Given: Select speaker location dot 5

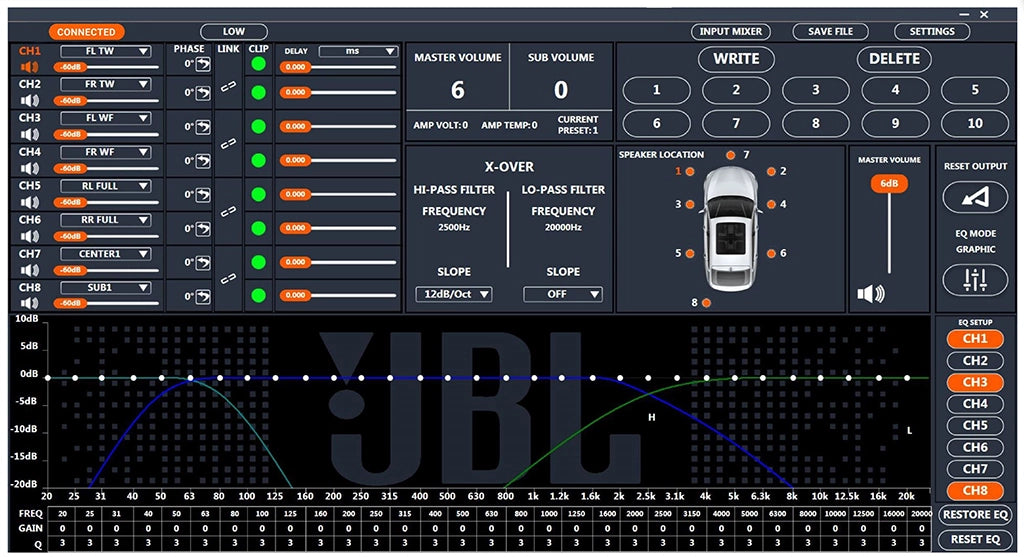Looking at the screenshot, I should pyautogui.click(x=690, y=253).
